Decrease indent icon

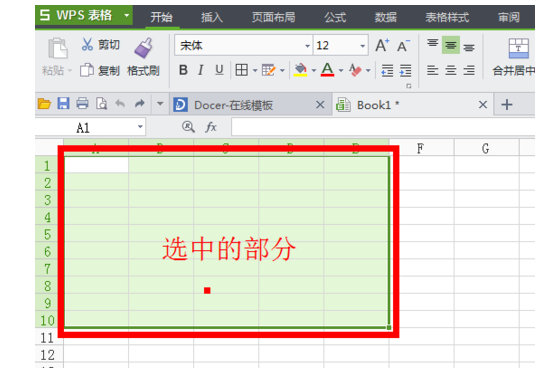pyautogui.click(x=387, y=70)
